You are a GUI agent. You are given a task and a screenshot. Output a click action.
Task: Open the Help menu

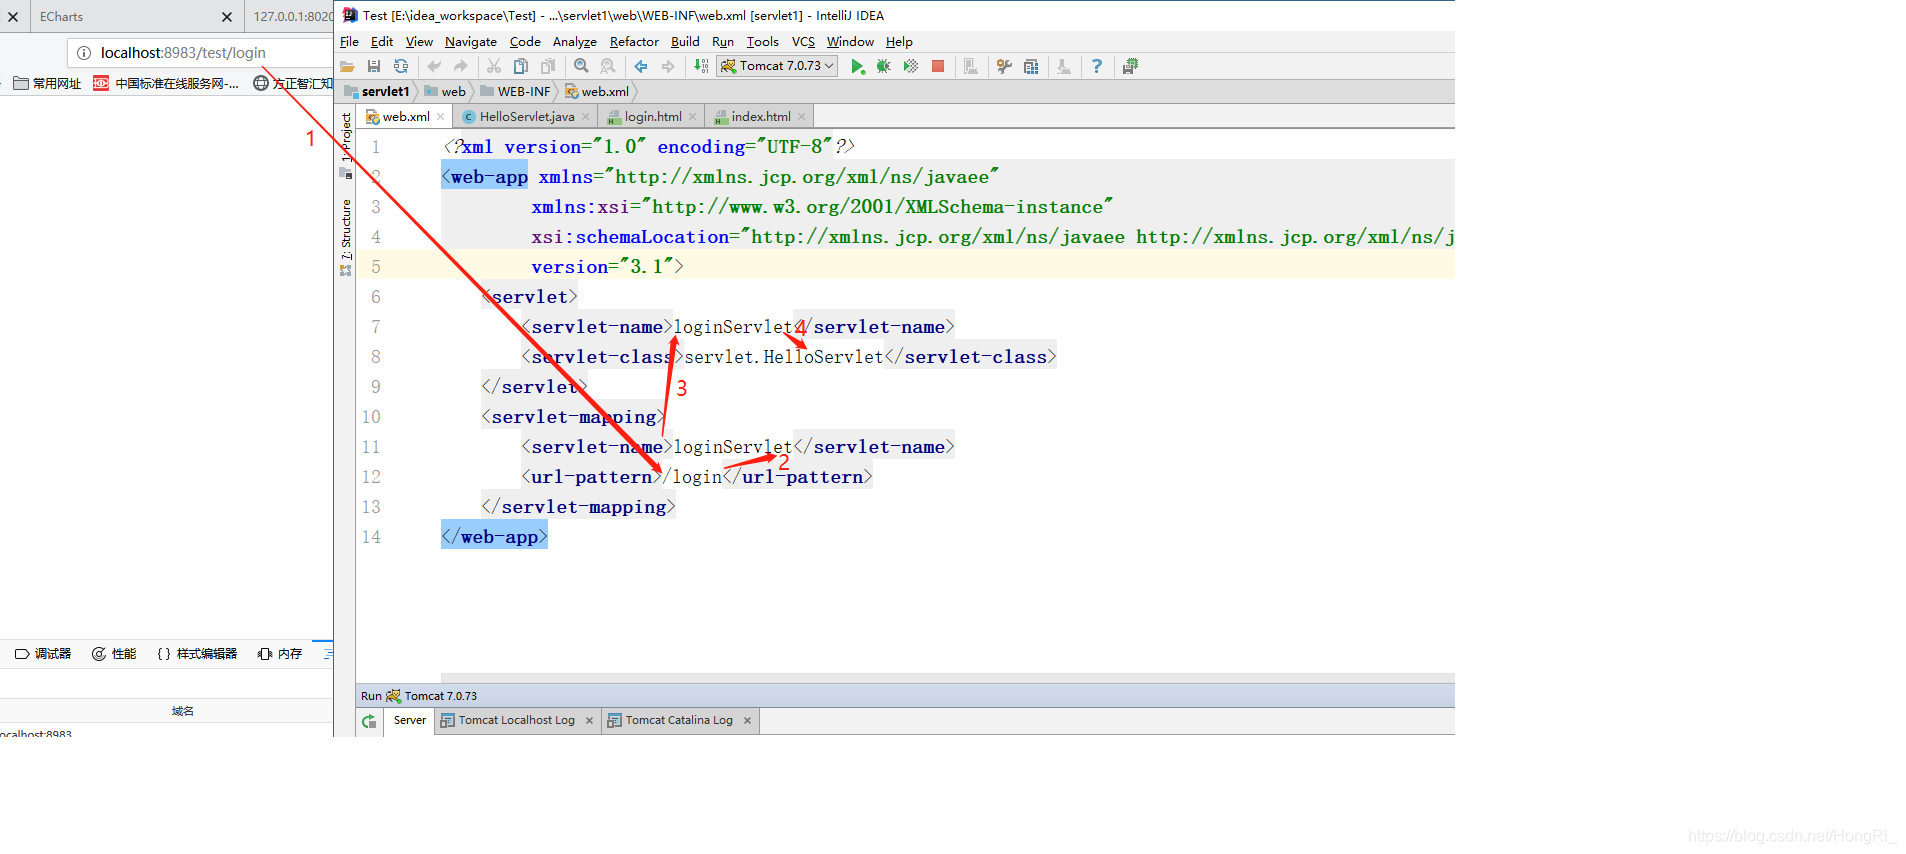(x=899, y=42)
